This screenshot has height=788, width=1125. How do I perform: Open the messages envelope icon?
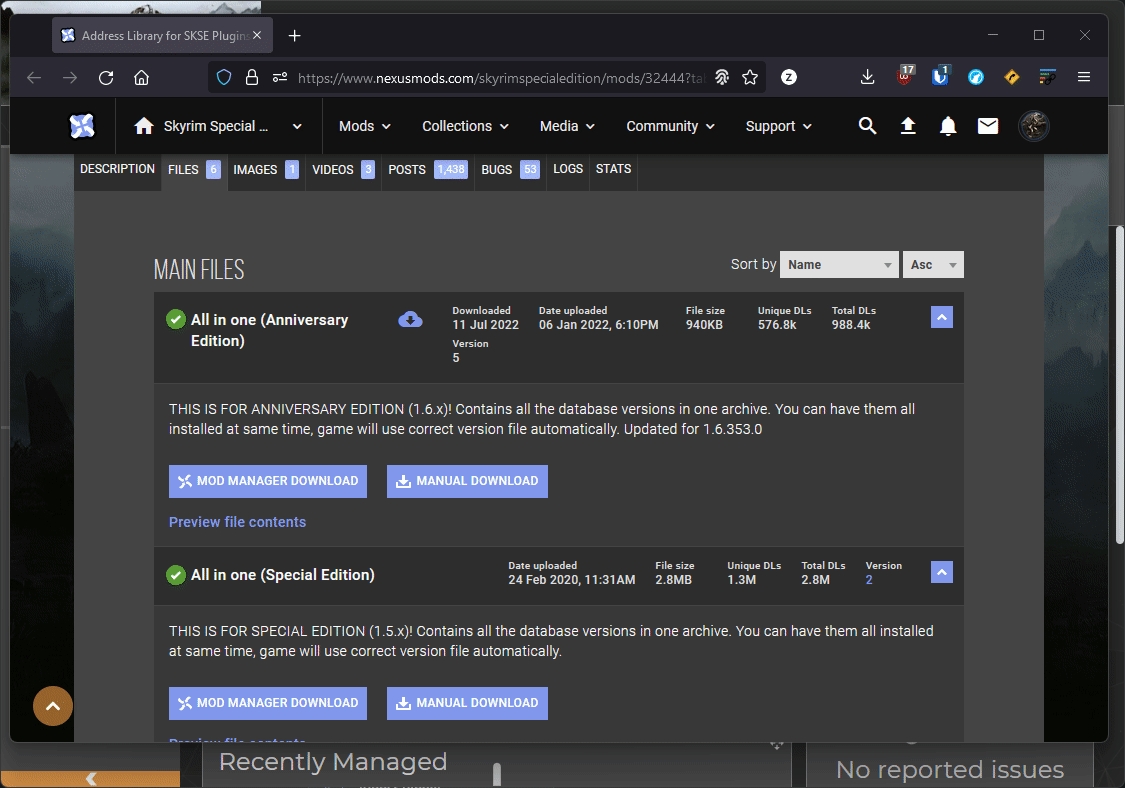[x=988, y=126]
